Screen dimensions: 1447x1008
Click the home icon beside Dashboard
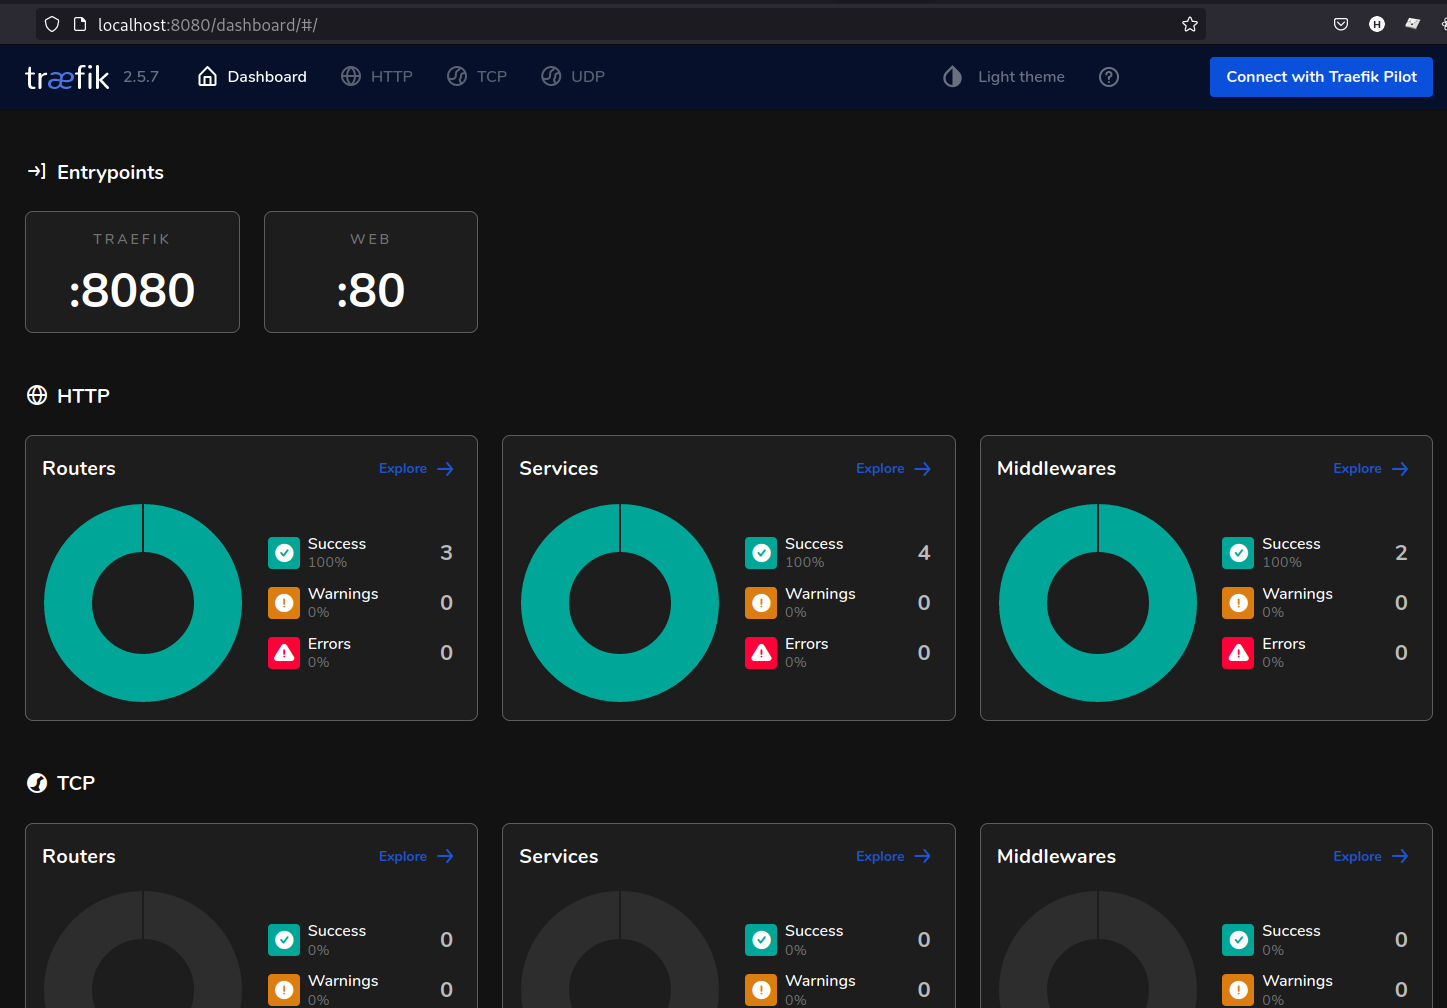[206, 75]
